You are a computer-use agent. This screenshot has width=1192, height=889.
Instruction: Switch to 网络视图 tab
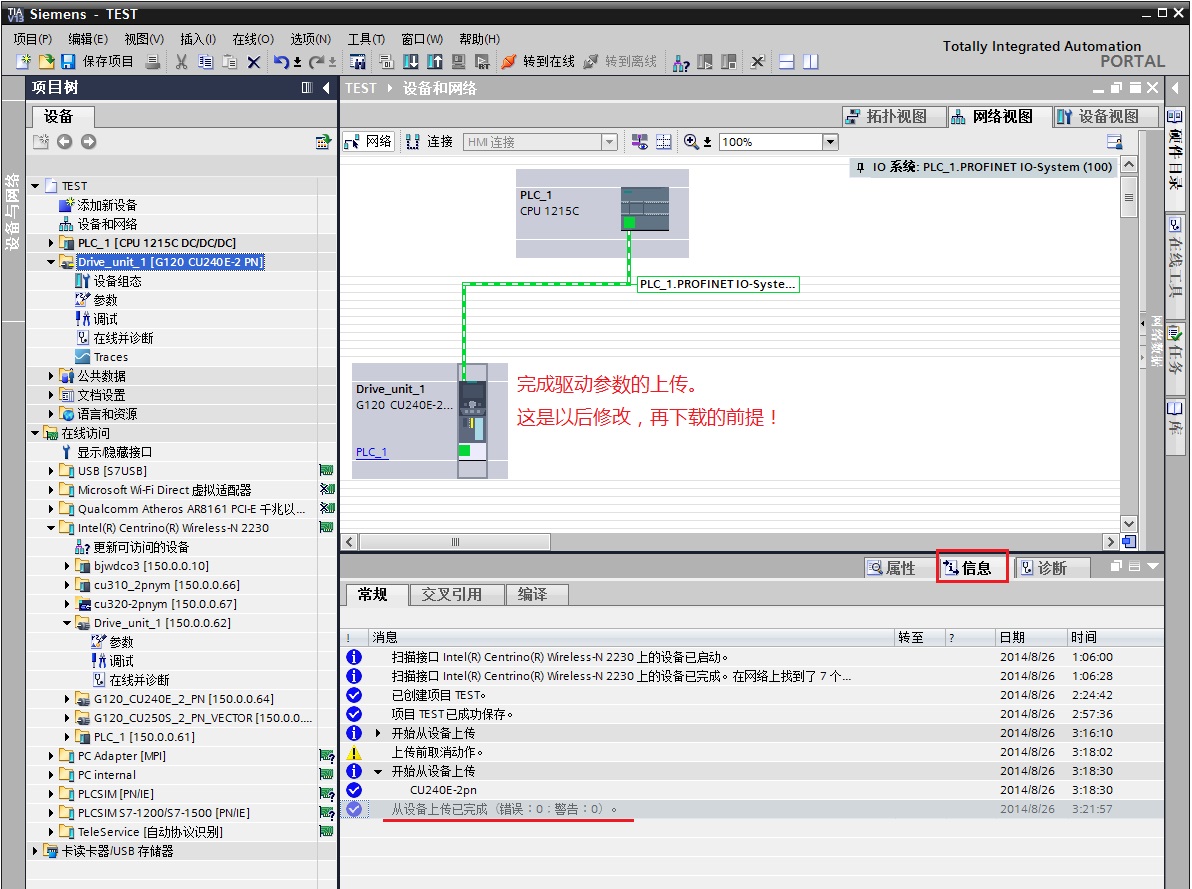(x=999, y=116)
